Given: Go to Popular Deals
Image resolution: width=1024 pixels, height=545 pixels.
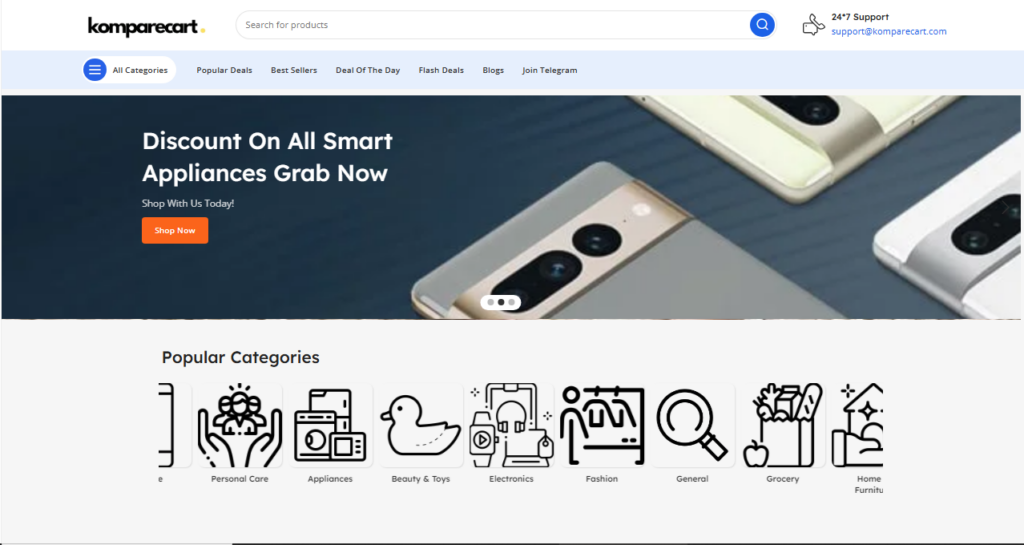Looking at the screenshot, I should tap(224, 70).
